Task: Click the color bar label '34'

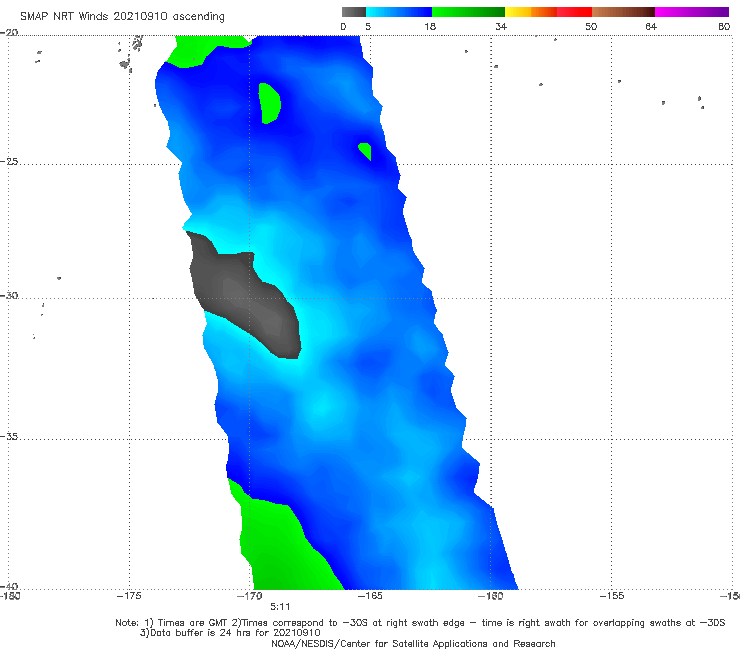Action: 501,26
